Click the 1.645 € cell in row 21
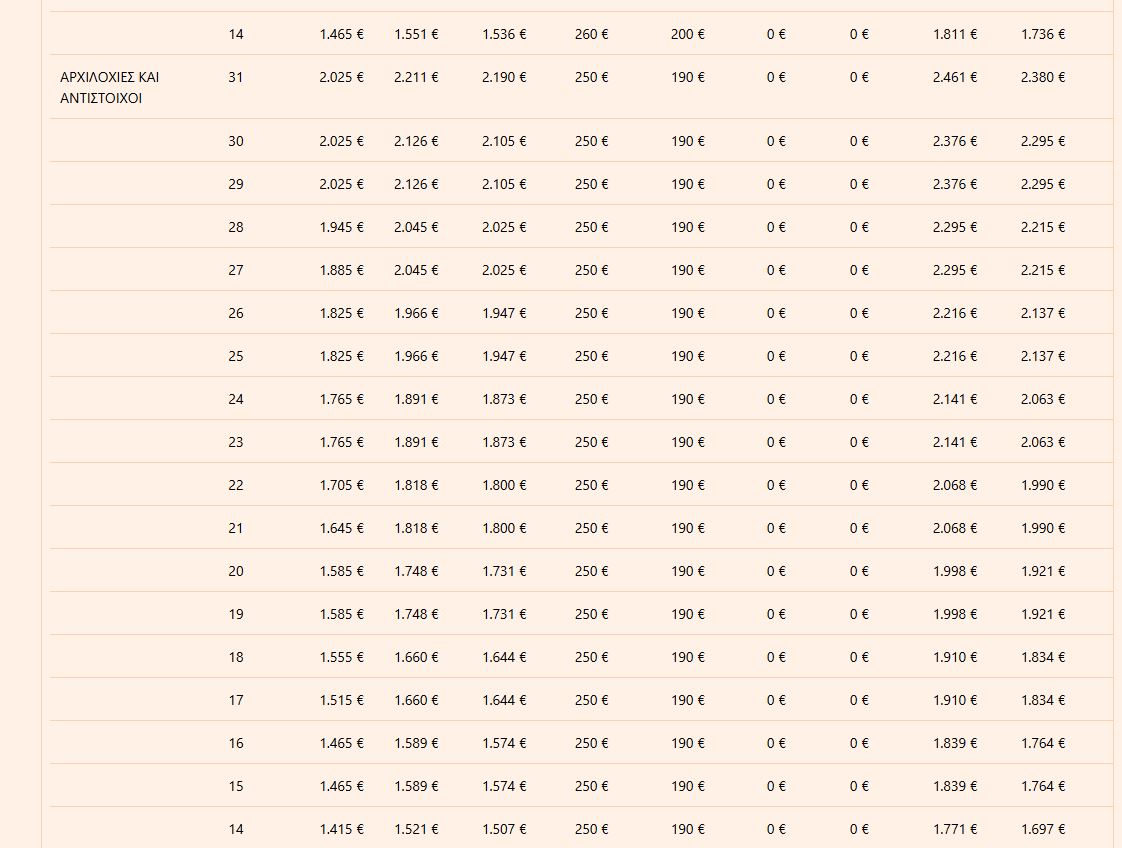Image resolution: width=1122 pixels, height=848 pixels. click(341, 528)
